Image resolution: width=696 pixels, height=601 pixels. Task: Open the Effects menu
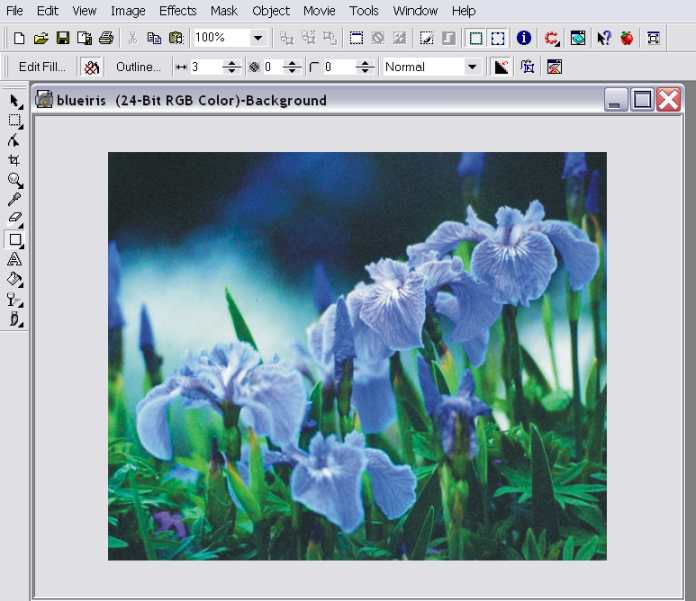pos(178,11)
